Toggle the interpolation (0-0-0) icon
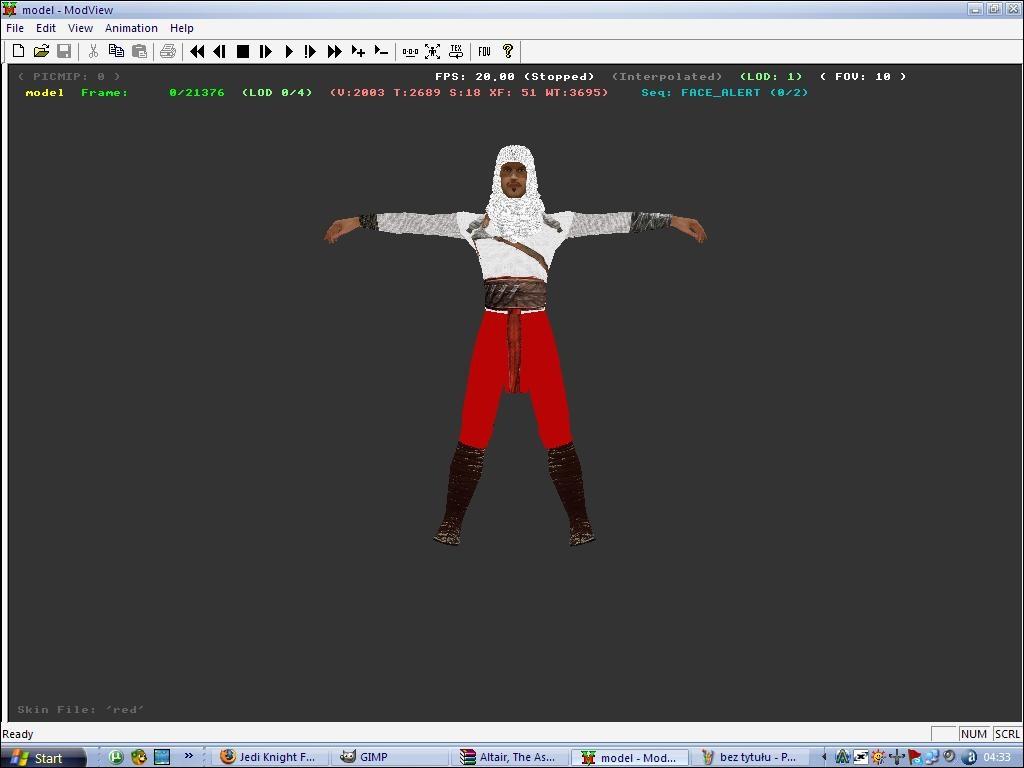 [410, 51]
